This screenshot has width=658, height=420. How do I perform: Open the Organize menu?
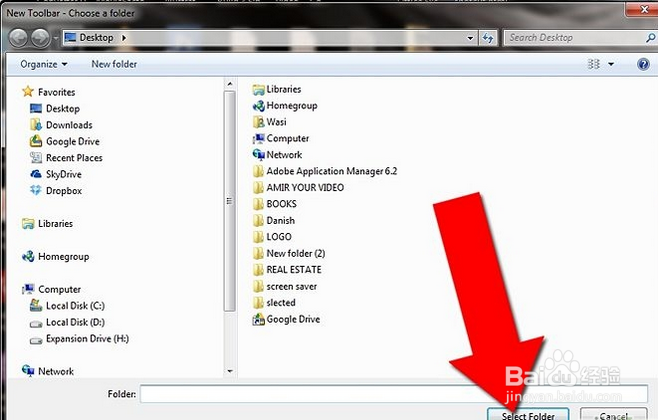pyautogui.click(x=44, y=64)
